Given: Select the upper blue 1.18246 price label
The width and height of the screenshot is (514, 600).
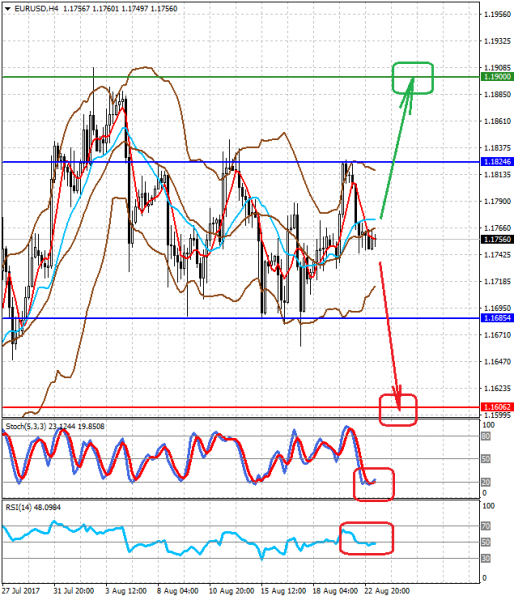Looking at the screenshot, I should pos(497,162).
